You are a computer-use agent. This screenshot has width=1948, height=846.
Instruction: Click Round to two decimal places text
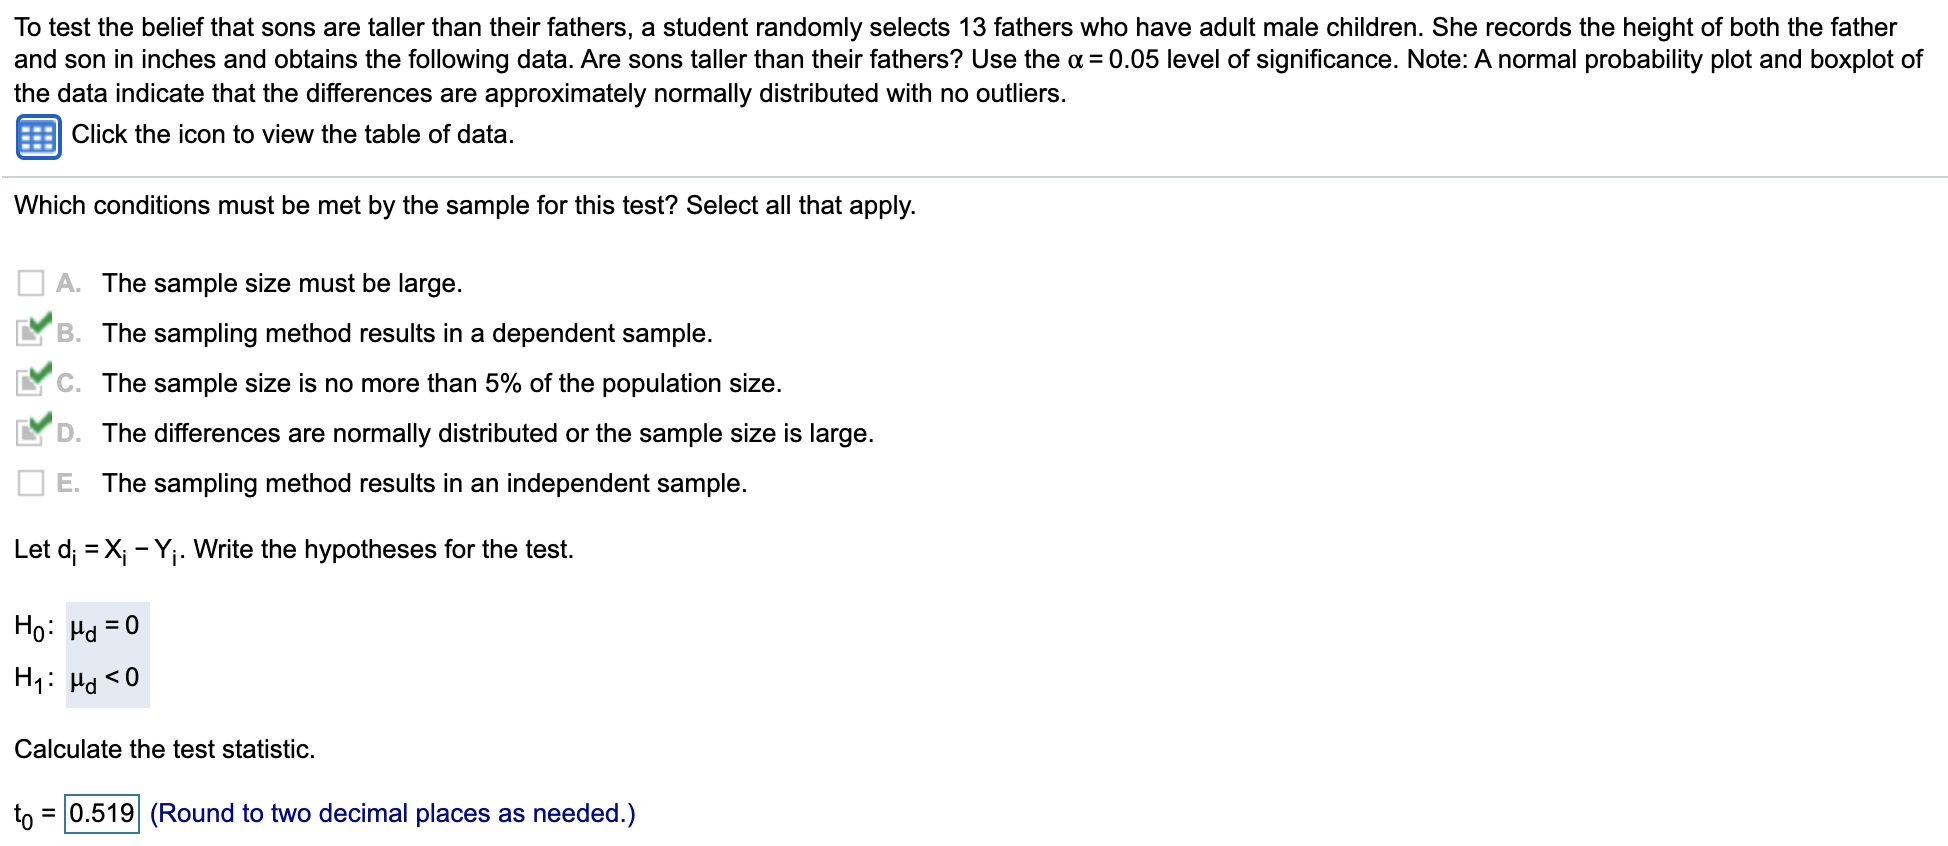[x=392, y=813]
